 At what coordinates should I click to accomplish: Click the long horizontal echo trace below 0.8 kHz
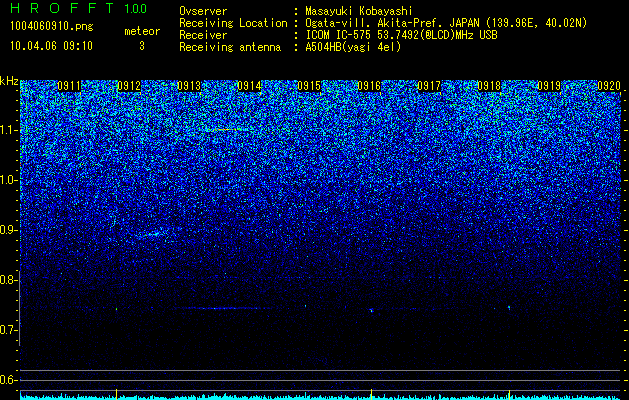click(225, 309)
